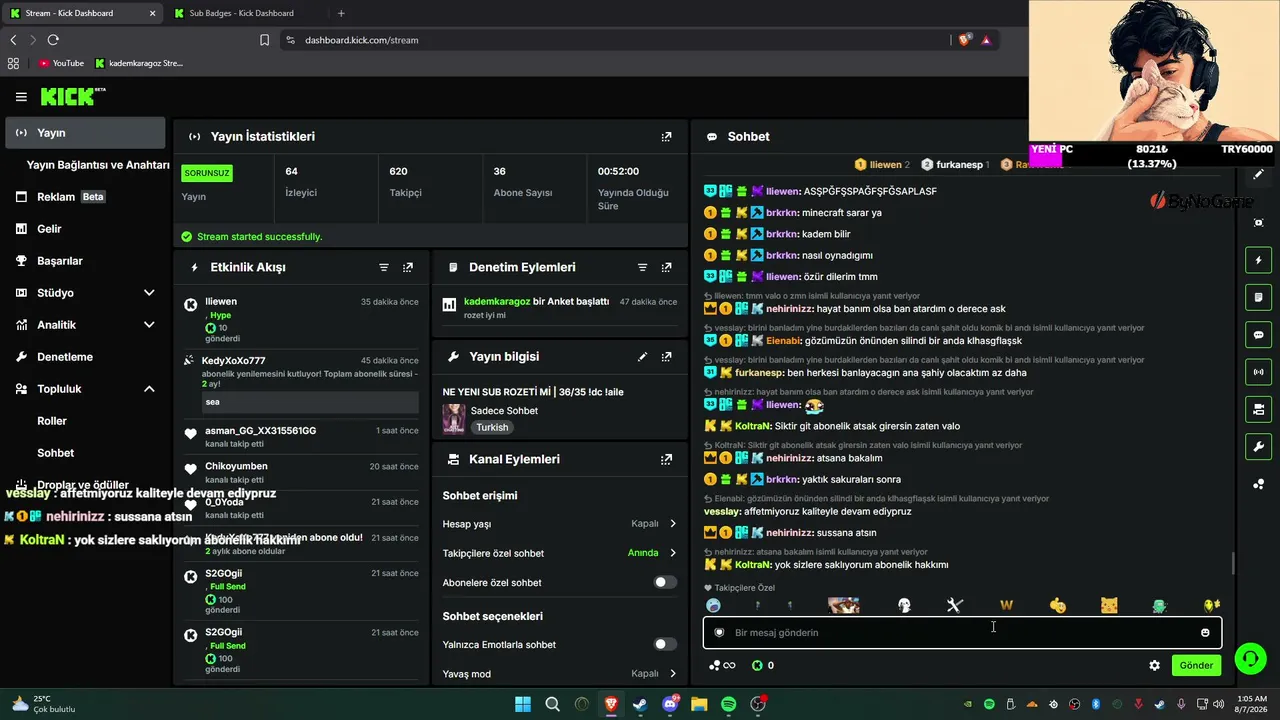
Task: Click the green headset support button
Action: coord(1250,659)
